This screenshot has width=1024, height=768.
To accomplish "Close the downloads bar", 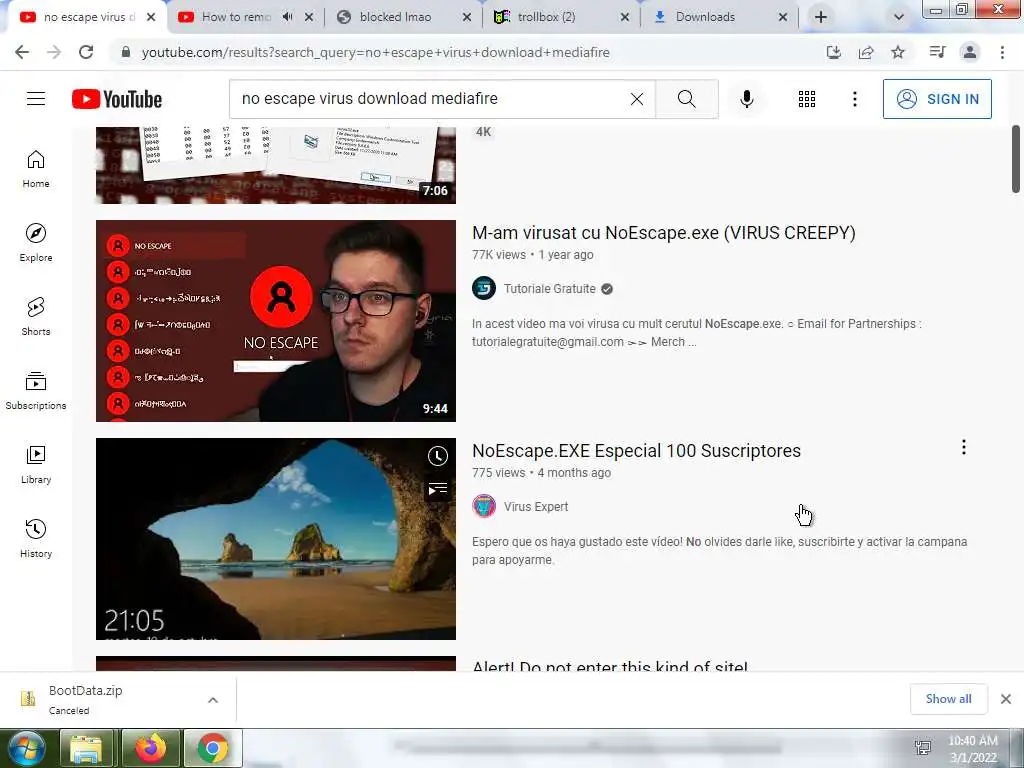I will pos(1006,699).
